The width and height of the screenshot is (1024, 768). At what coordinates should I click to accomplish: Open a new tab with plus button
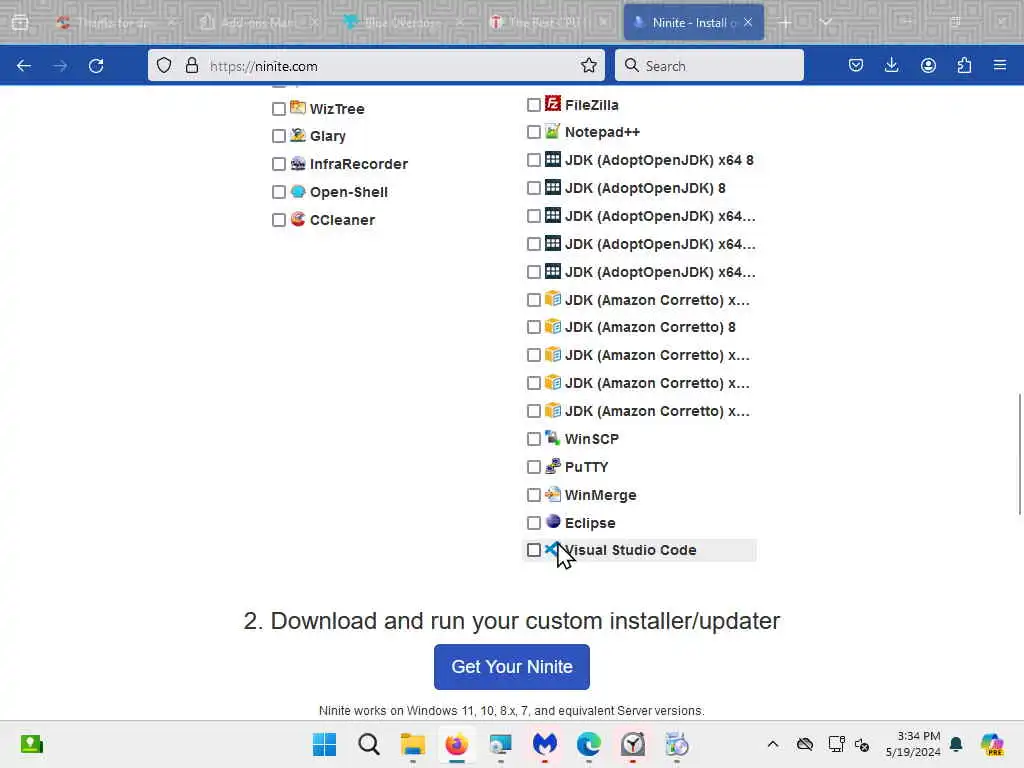coord(784,23)
